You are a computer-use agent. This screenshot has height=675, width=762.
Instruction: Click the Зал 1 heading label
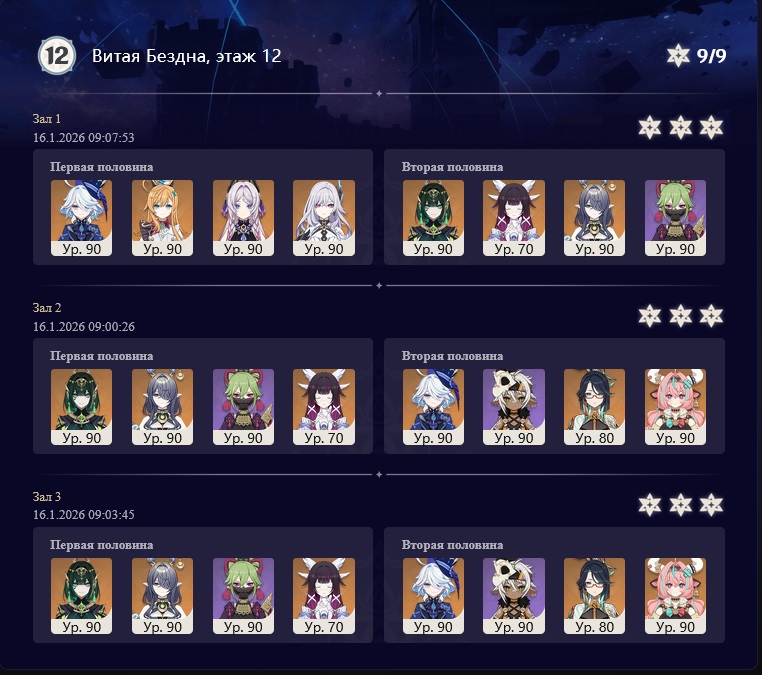47,119
